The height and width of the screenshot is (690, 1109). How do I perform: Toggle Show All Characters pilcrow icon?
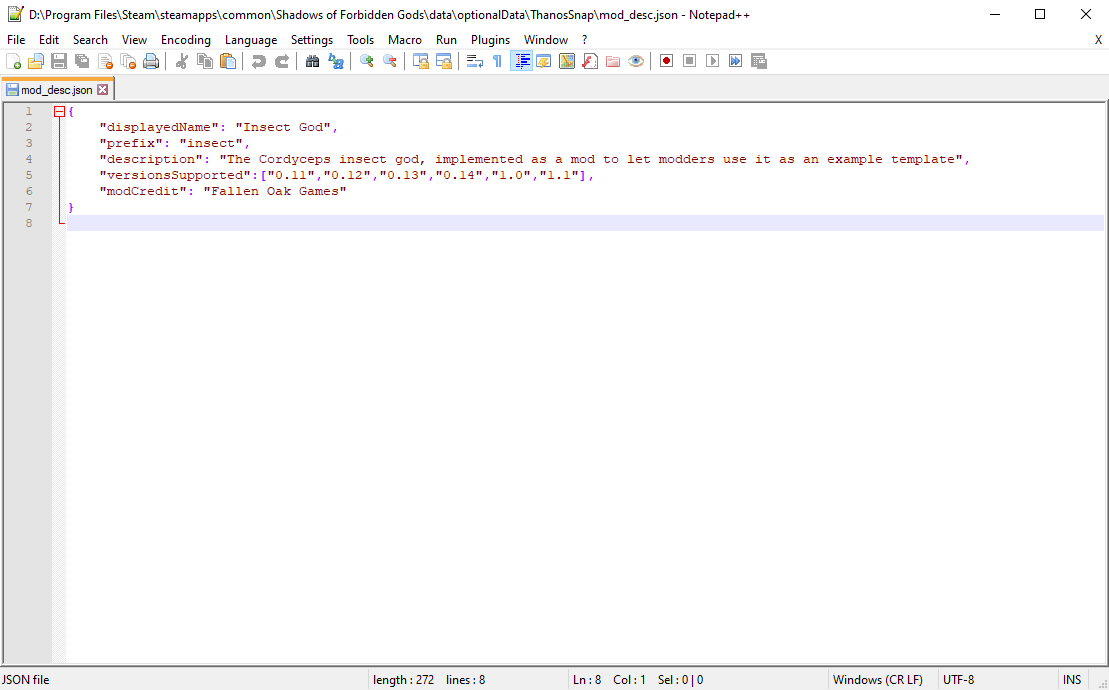pyautogui.click(x=497, y=61)
